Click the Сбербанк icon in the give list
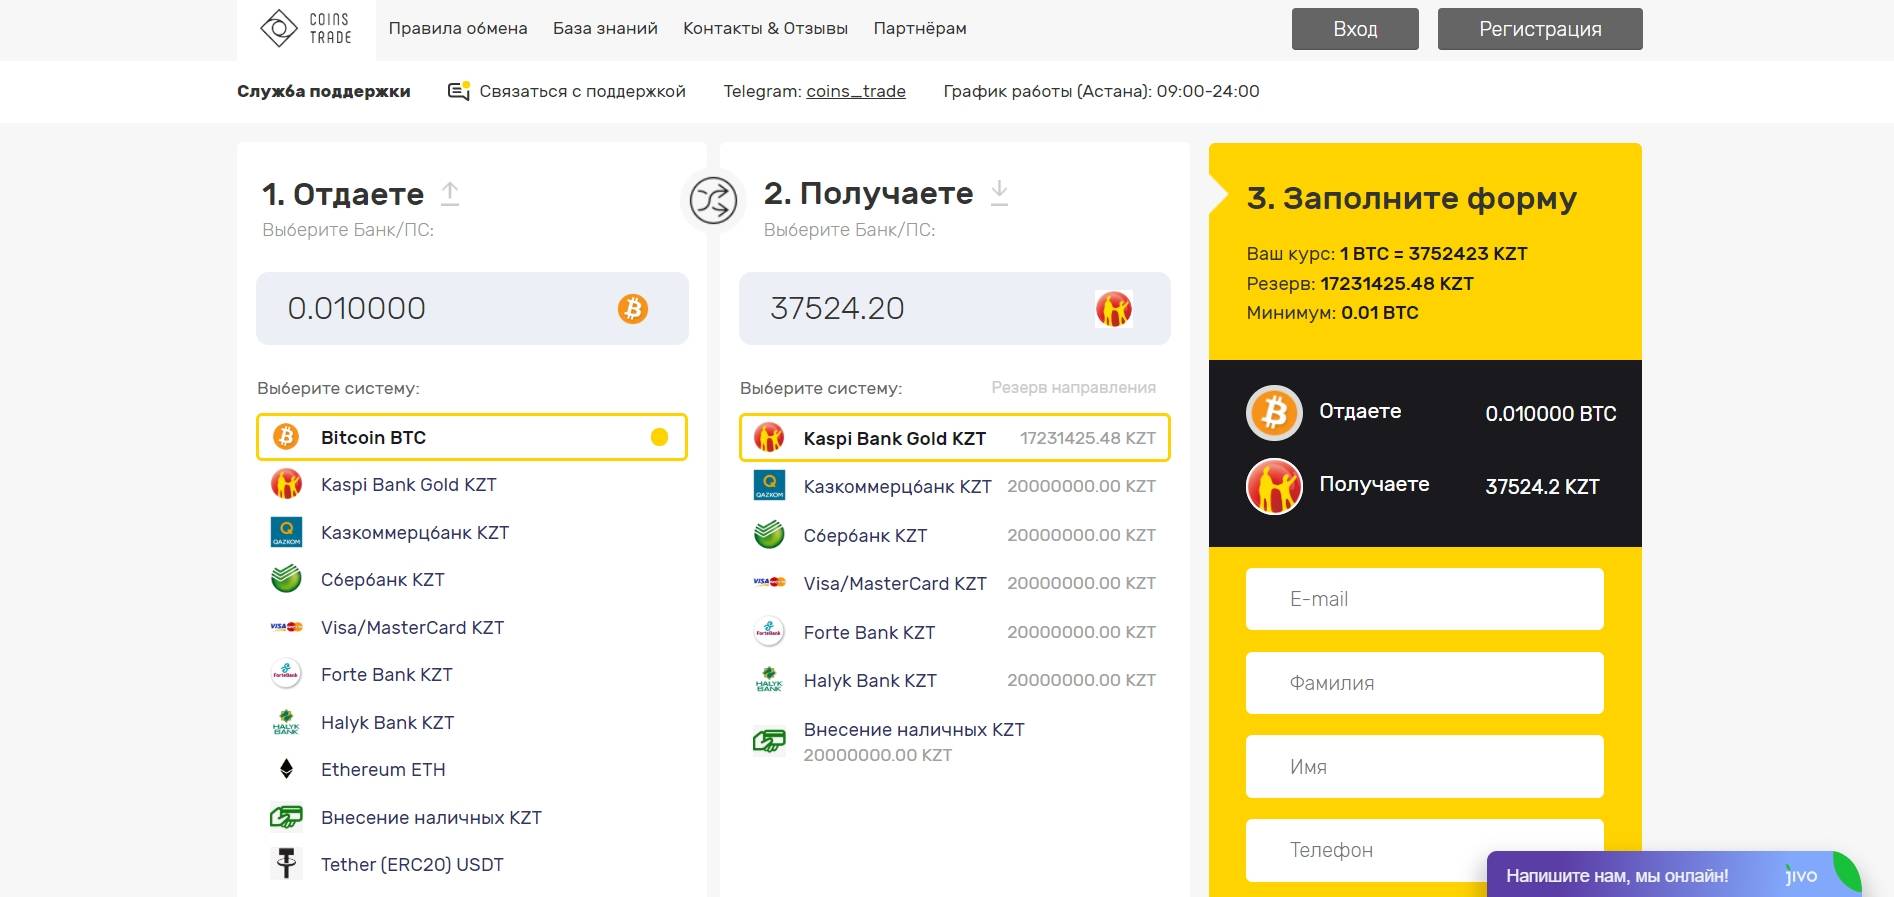This screenshot has height=897, width=1894. [286, 579]
